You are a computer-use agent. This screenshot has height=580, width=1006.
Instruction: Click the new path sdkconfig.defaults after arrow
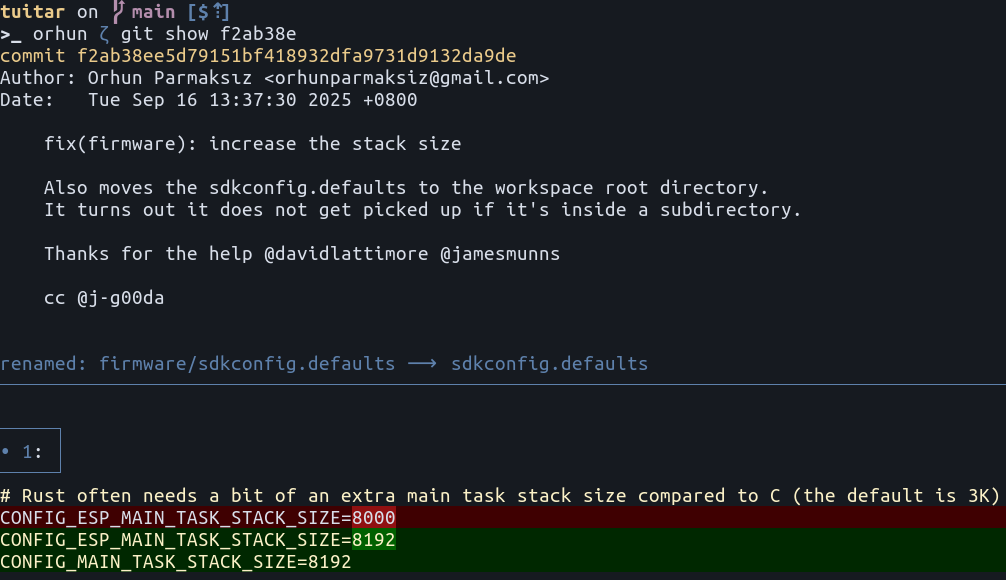point(549,364)
